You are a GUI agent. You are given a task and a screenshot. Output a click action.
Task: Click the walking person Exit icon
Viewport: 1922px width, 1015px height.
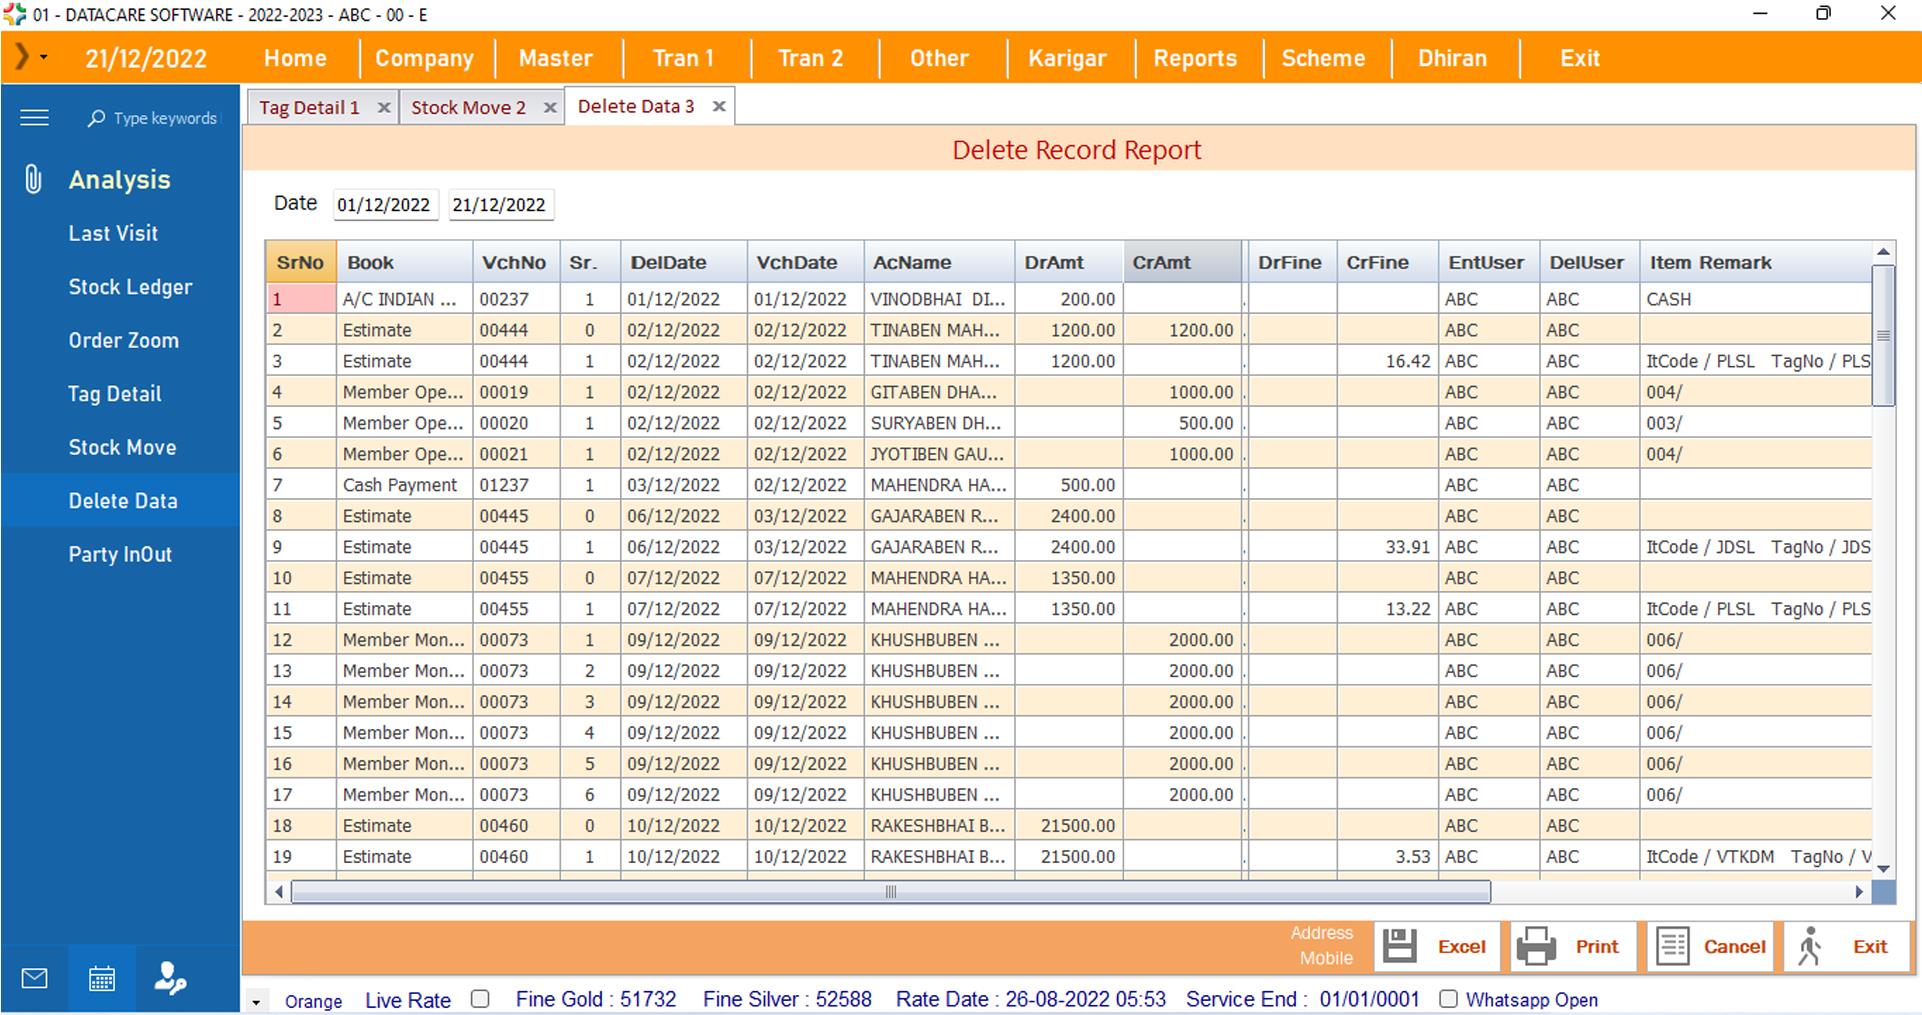[1810, 946]
